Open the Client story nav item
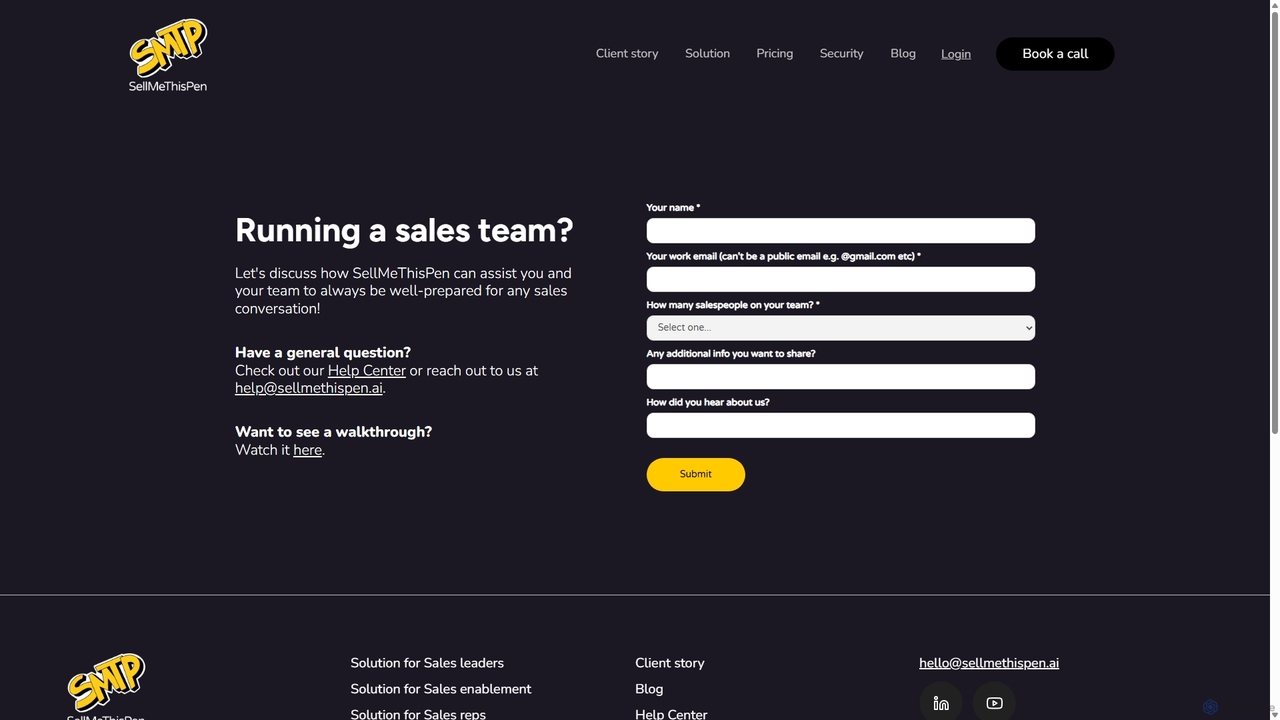Screen dimensions: 1280x720 (627, 54)
